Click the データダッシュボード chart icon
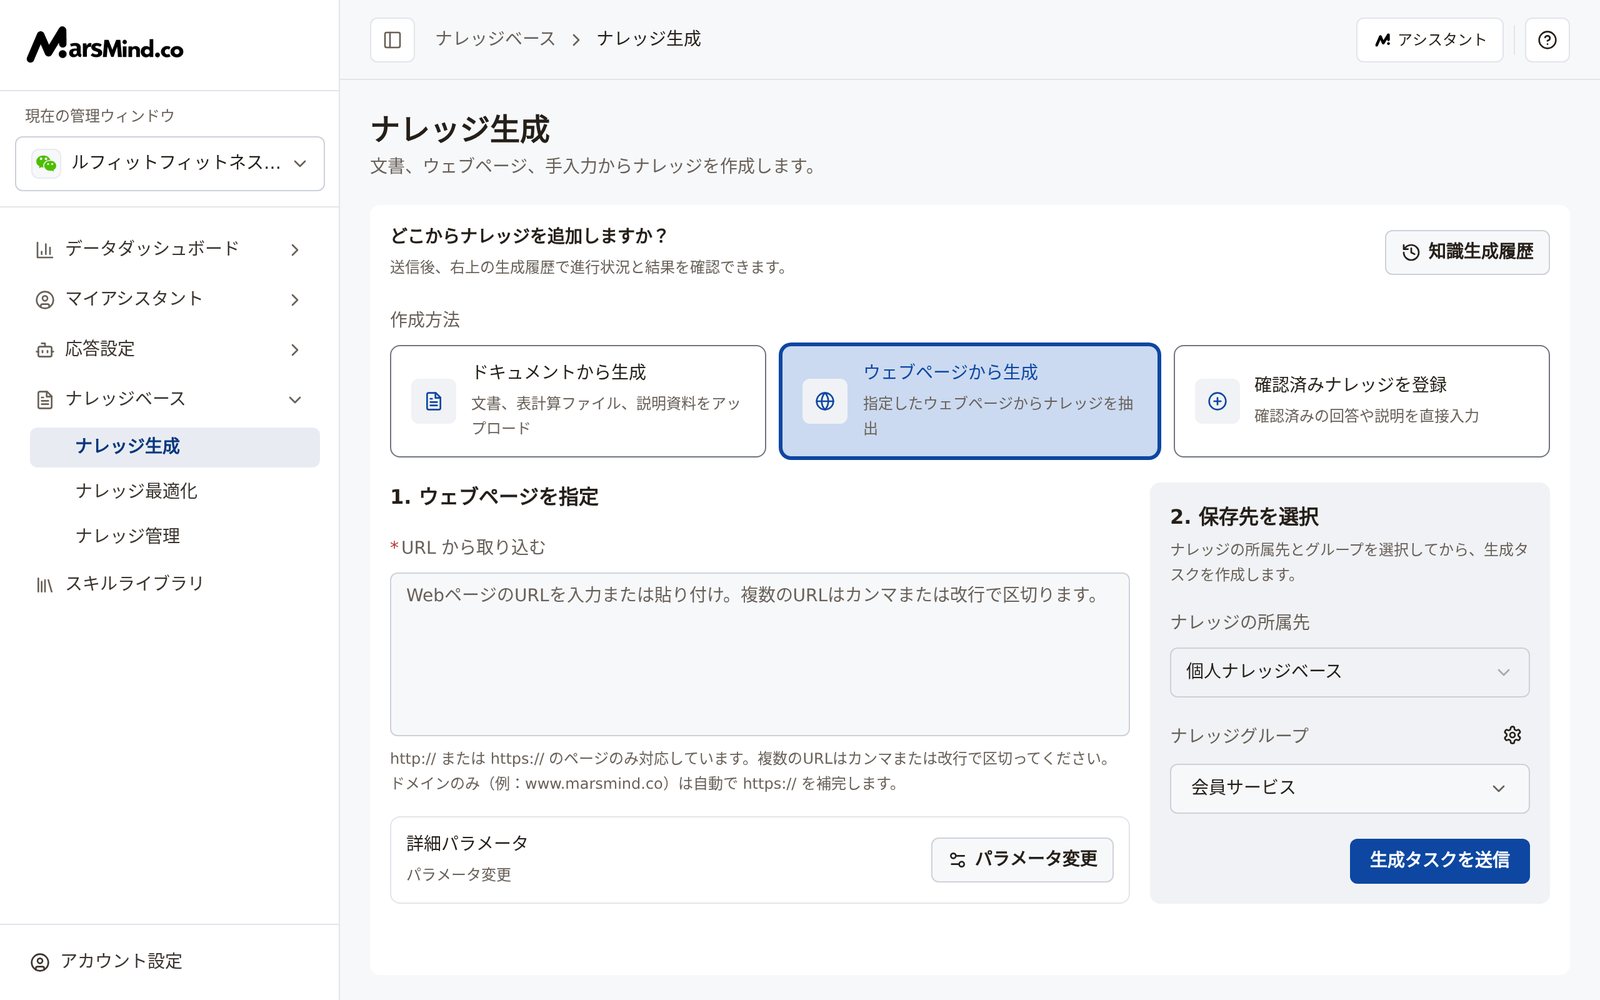This screenshot has width=1600, height=1000. 44,249
